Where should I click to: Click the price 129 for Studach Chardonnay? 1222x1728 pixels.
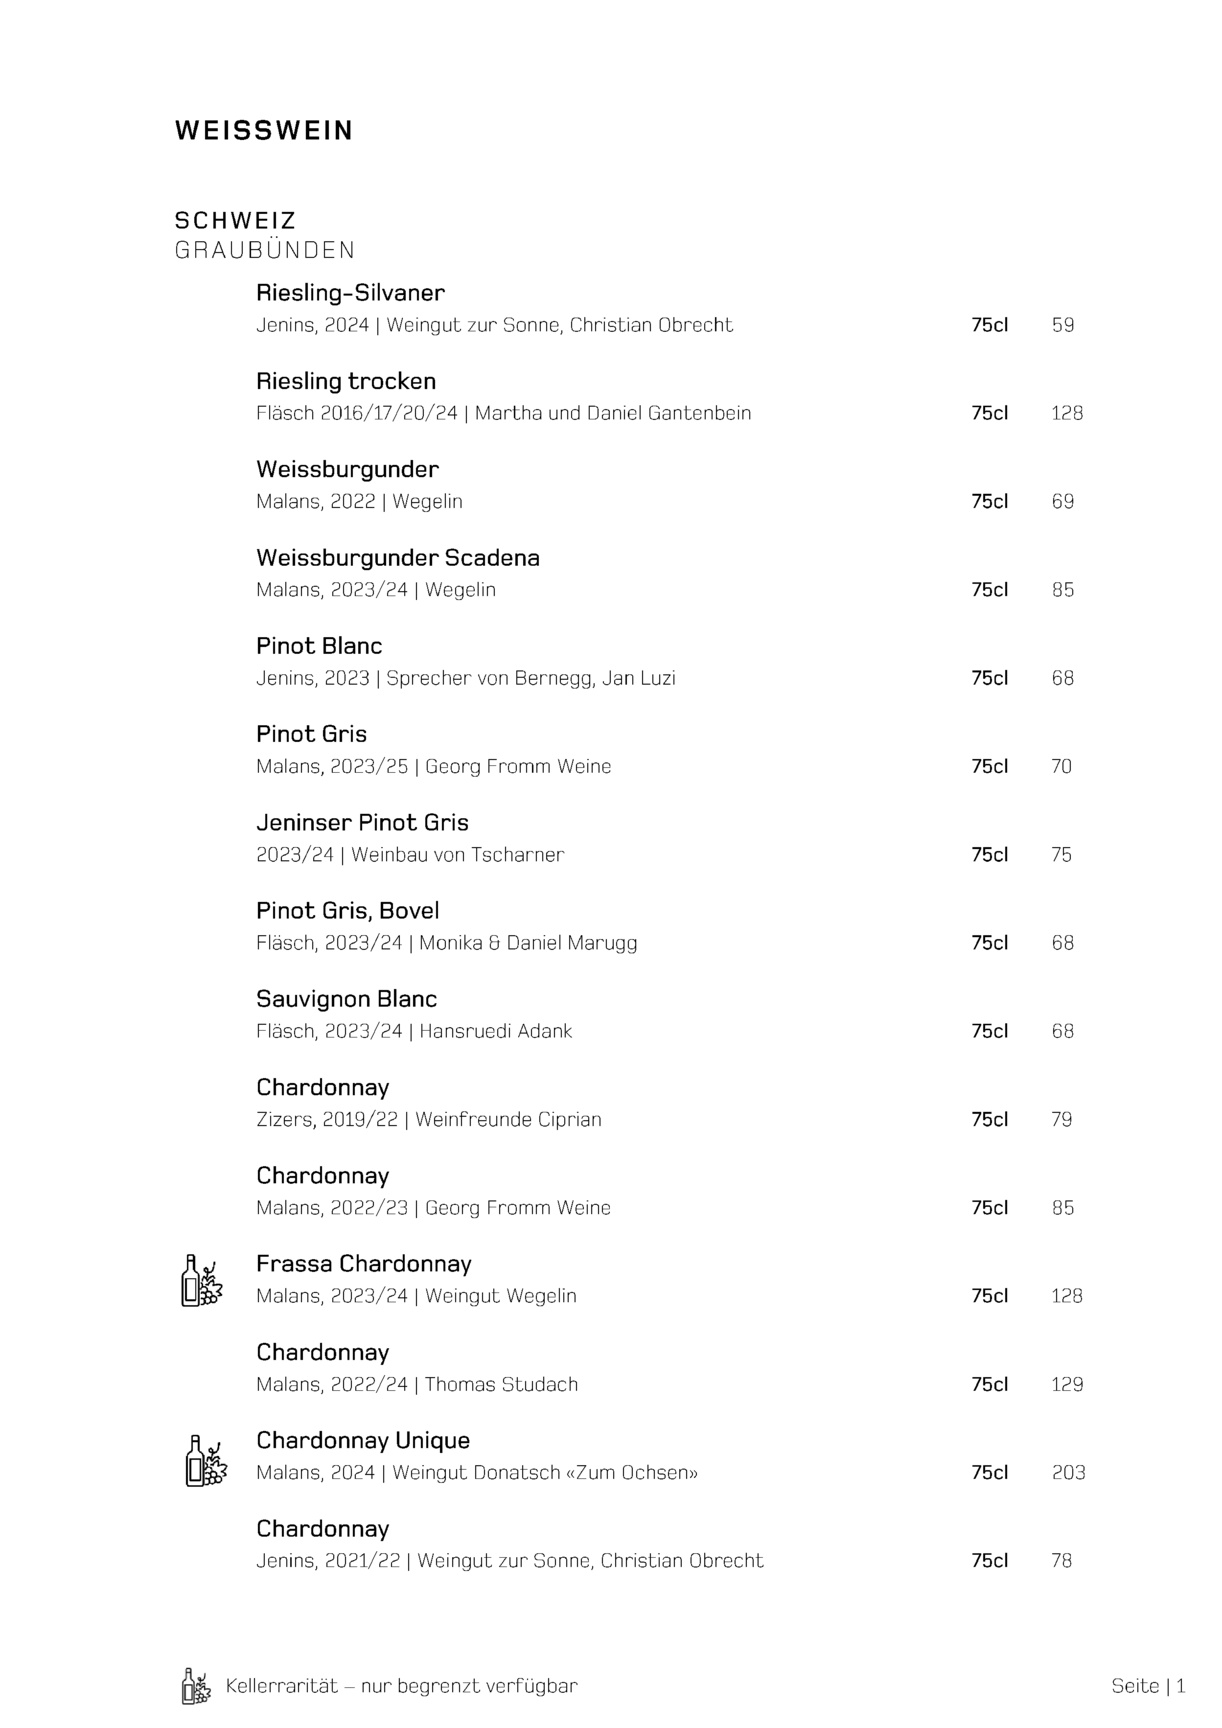pyautogui.click(x=1067, y=1384)
